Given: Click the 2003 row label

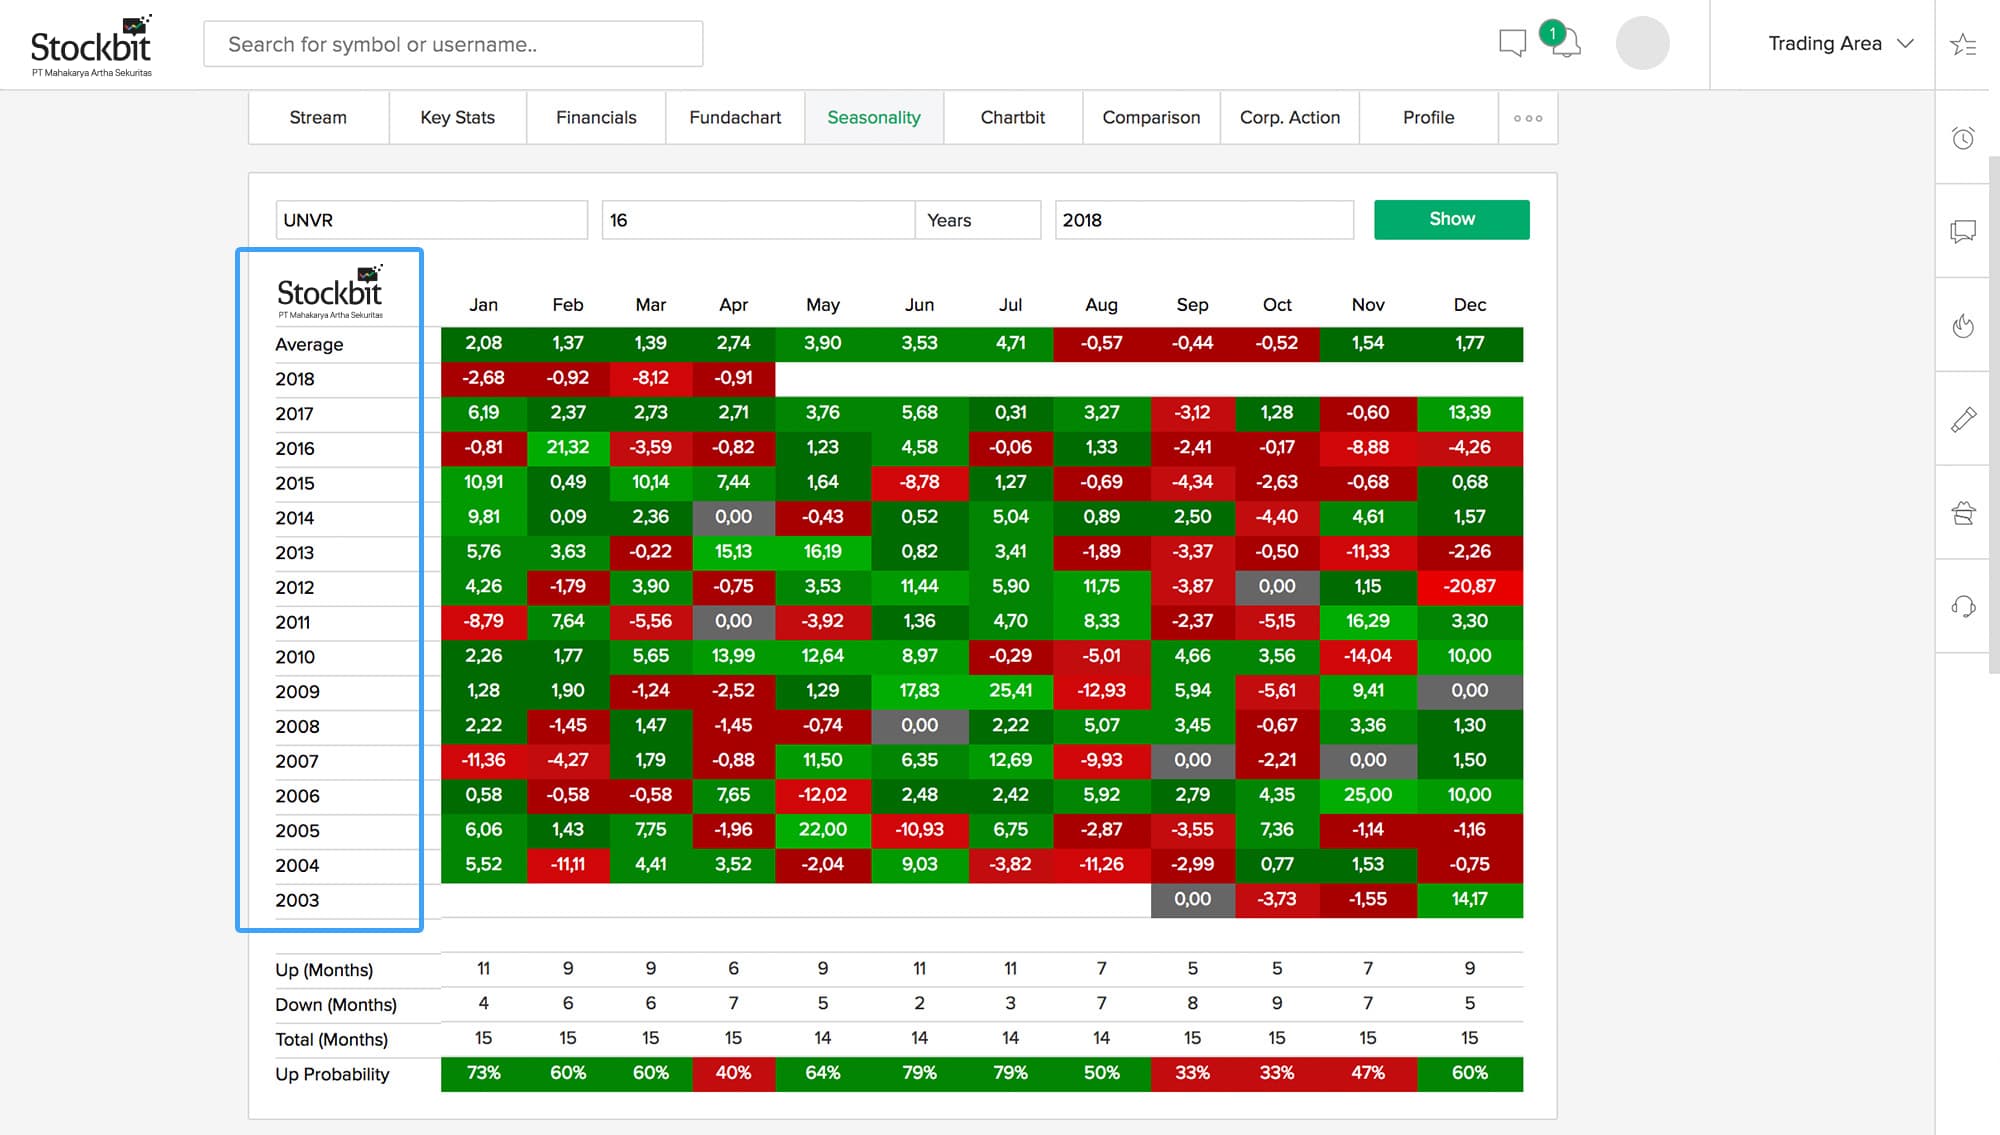Looking at the screenshot, I should click(x=297, y=900).
